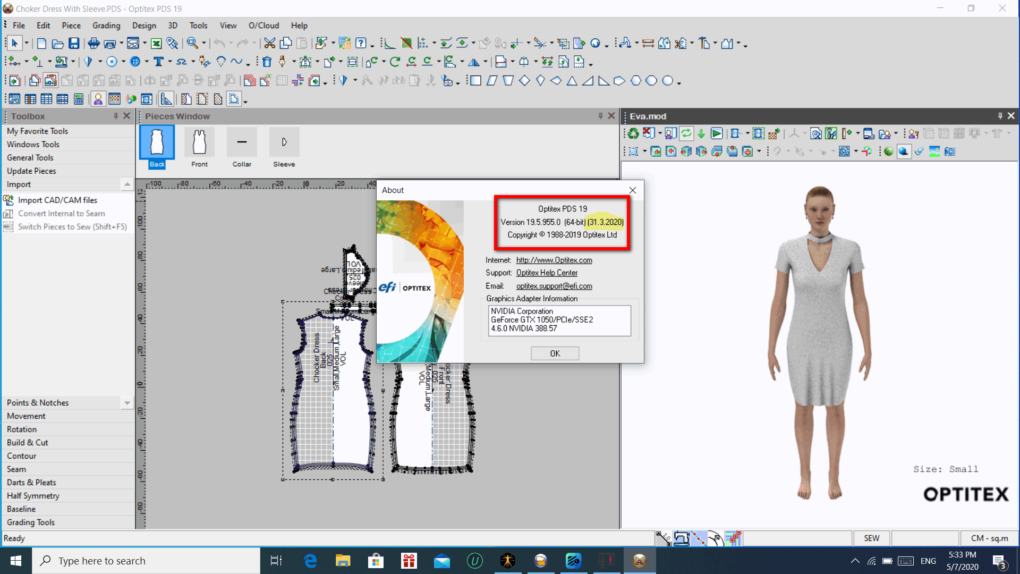
Task: Cut selection with scissors icon
Action: click(269, 44)
